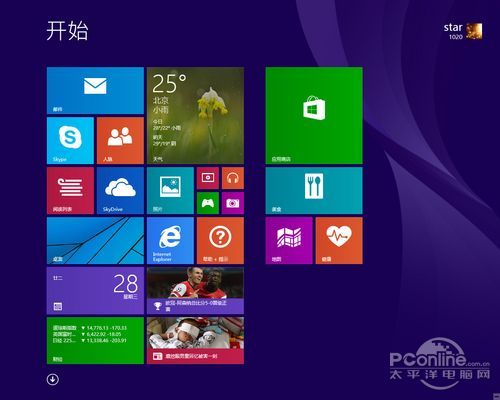Open the green Finance tile

[x=95, y=341]
